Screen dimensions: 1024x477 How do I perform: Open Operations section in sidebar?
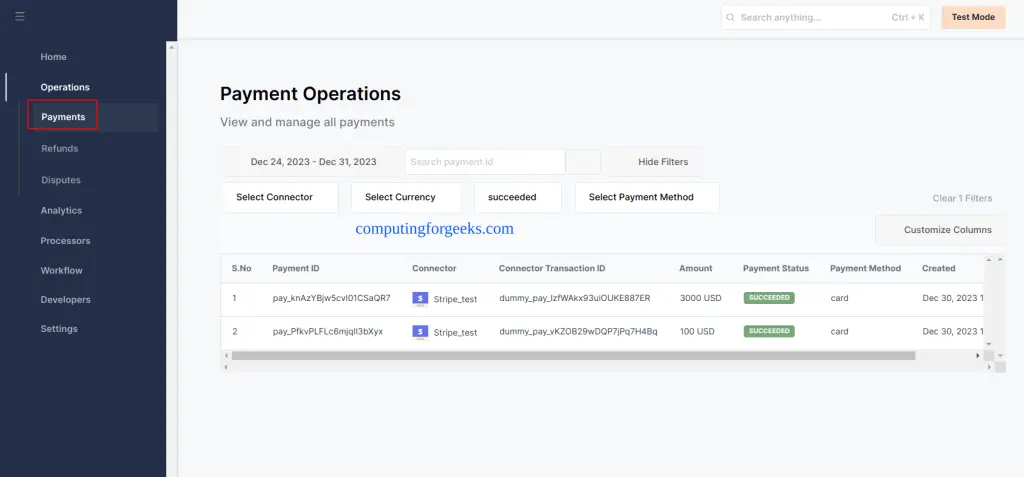tap(65, 87)
